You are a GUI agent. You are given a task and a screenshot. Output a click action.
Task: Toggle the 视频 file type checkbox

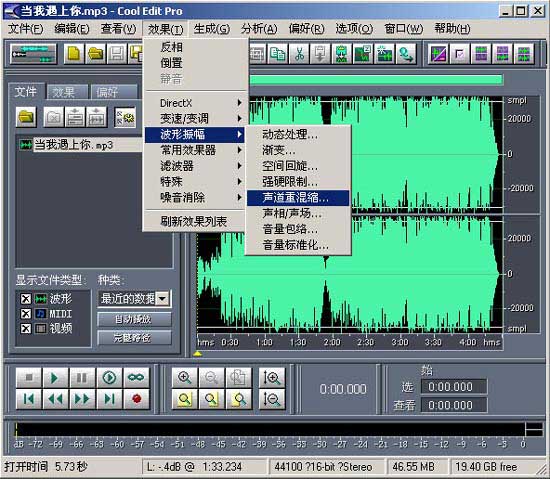(26, 329)
